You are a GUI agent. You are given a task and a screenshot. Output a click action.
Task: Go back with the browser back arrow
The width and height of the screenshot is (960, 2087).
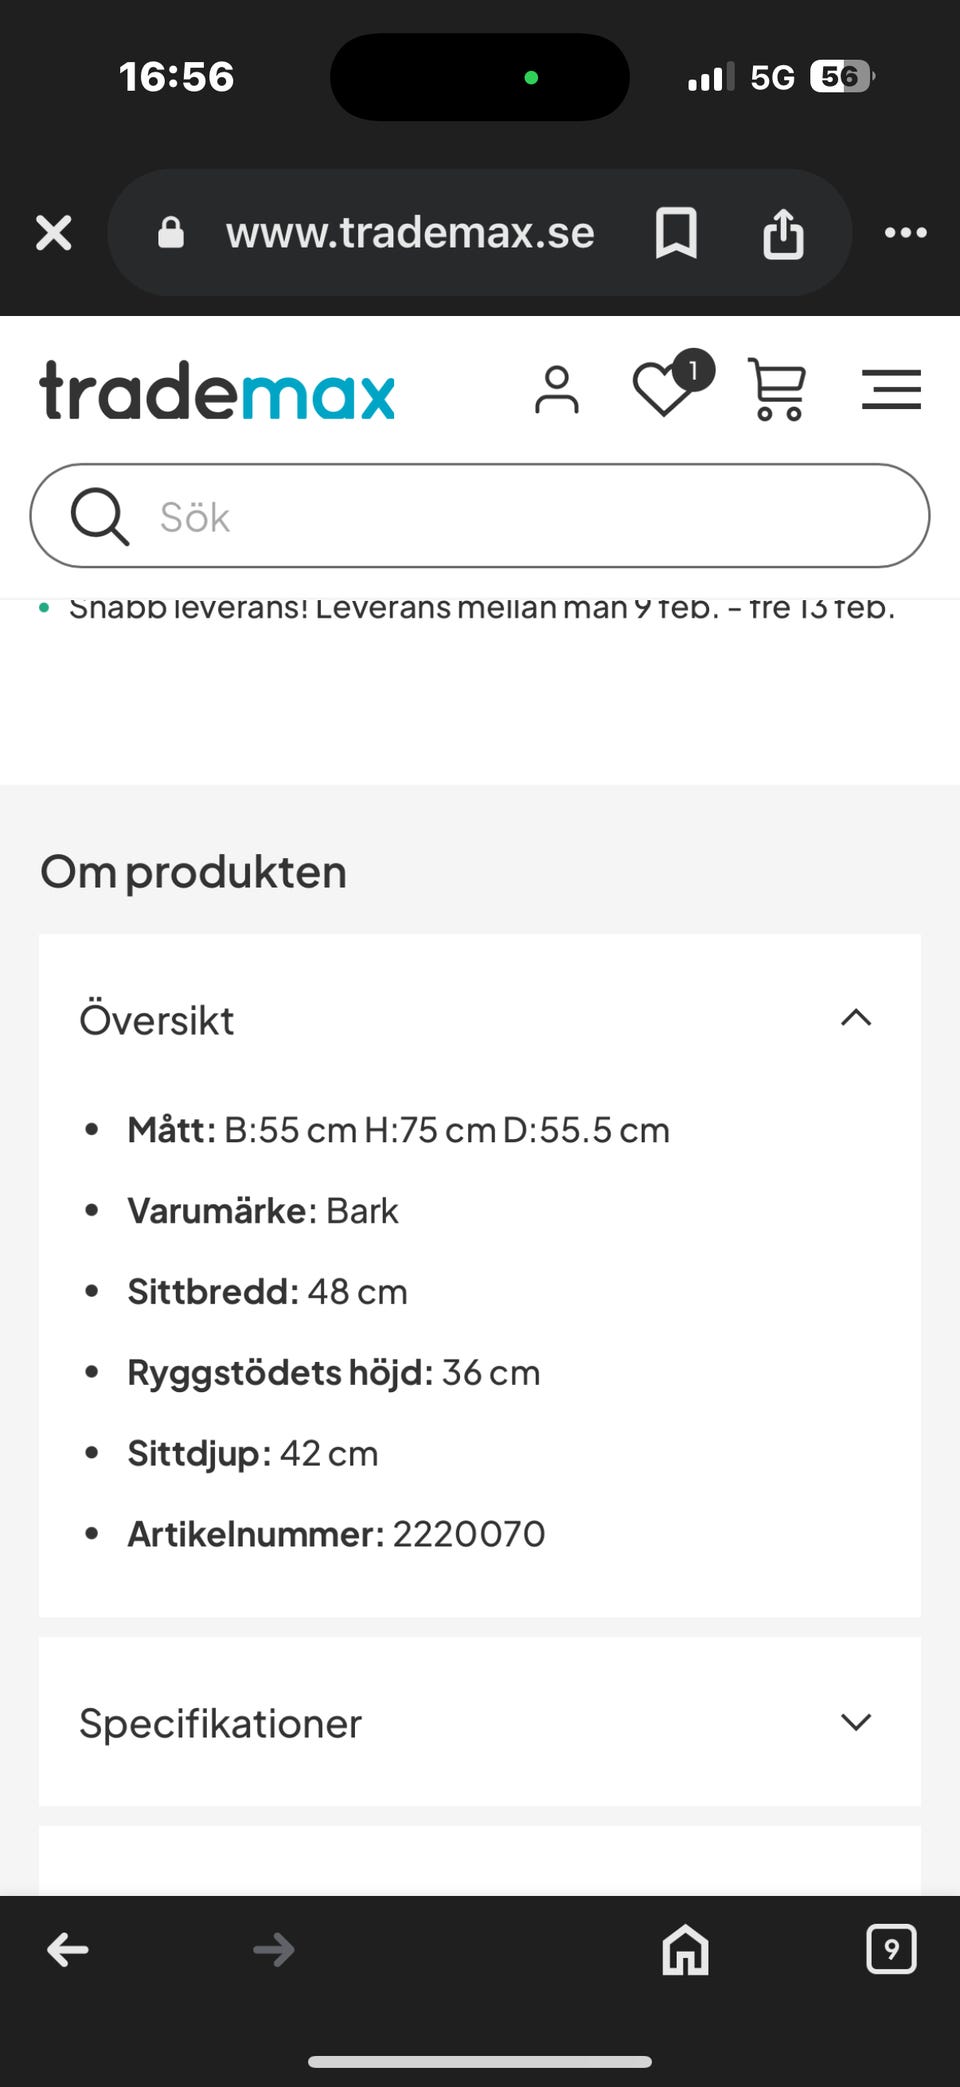[68, 1949]
